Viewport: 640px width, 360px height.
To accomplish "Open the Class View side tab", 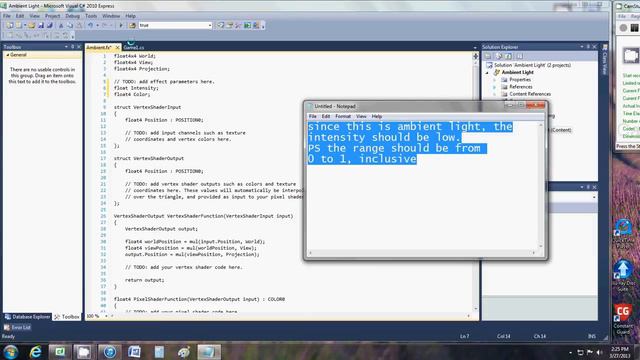I will [605, 60].
